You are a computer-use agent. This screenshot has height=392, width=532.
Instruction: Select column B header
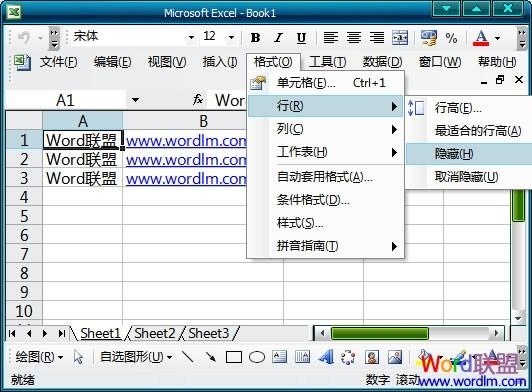(203, 121)
